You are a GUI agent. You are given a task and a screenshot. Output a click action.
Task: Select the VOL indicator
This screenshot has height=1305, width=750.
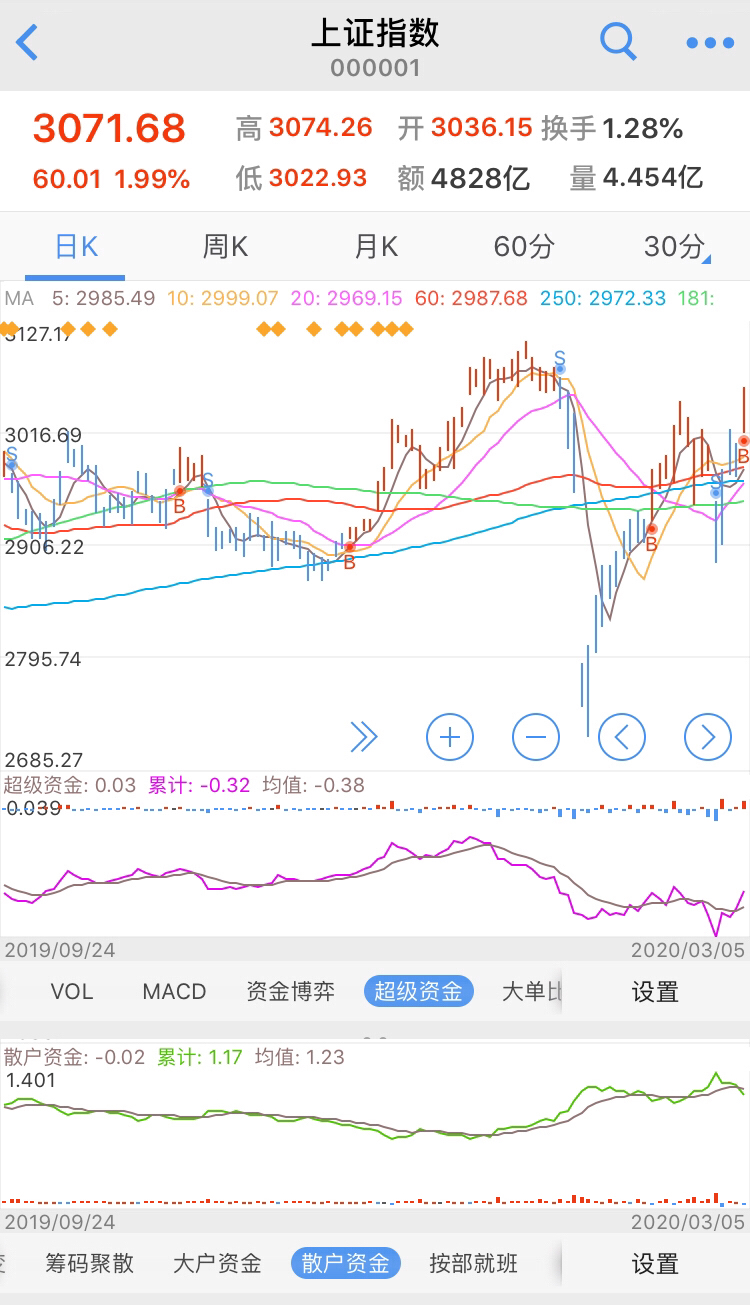point(72,991)
